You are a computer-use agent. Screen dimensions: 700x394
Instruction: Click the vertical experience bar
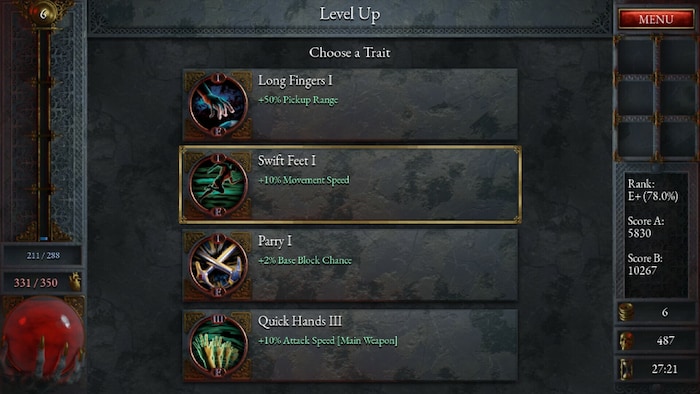tap(44, 134)
